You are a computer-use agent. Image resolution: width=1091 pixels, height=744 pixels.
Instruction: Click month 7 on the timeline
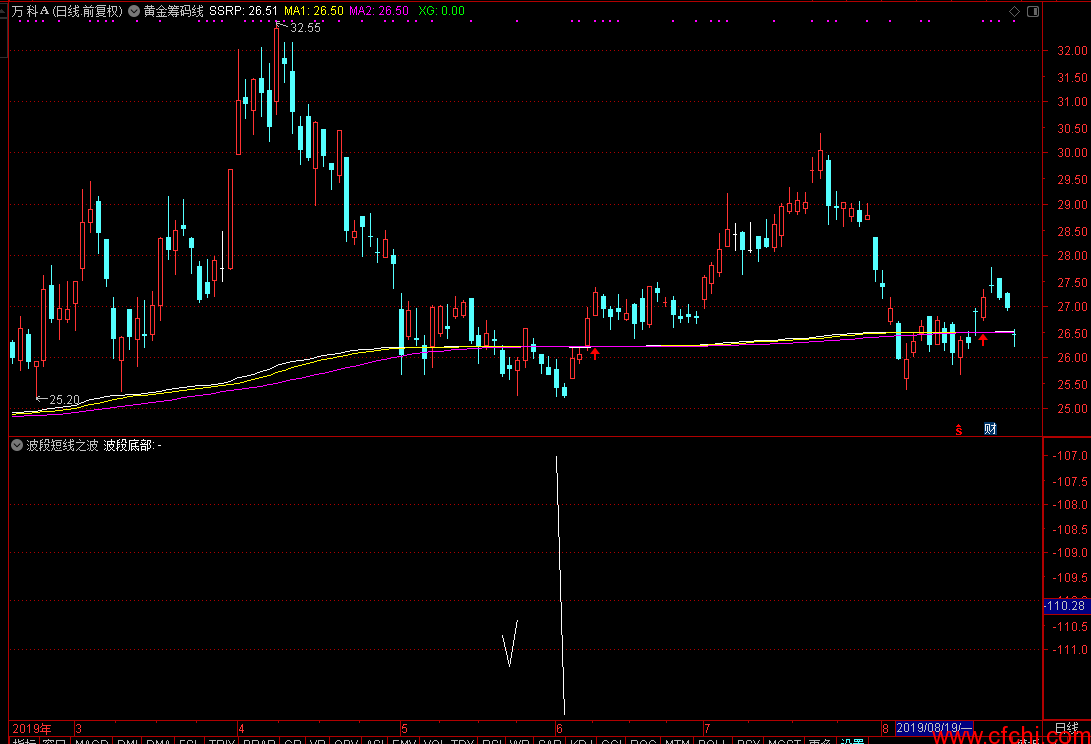[707, 729]
